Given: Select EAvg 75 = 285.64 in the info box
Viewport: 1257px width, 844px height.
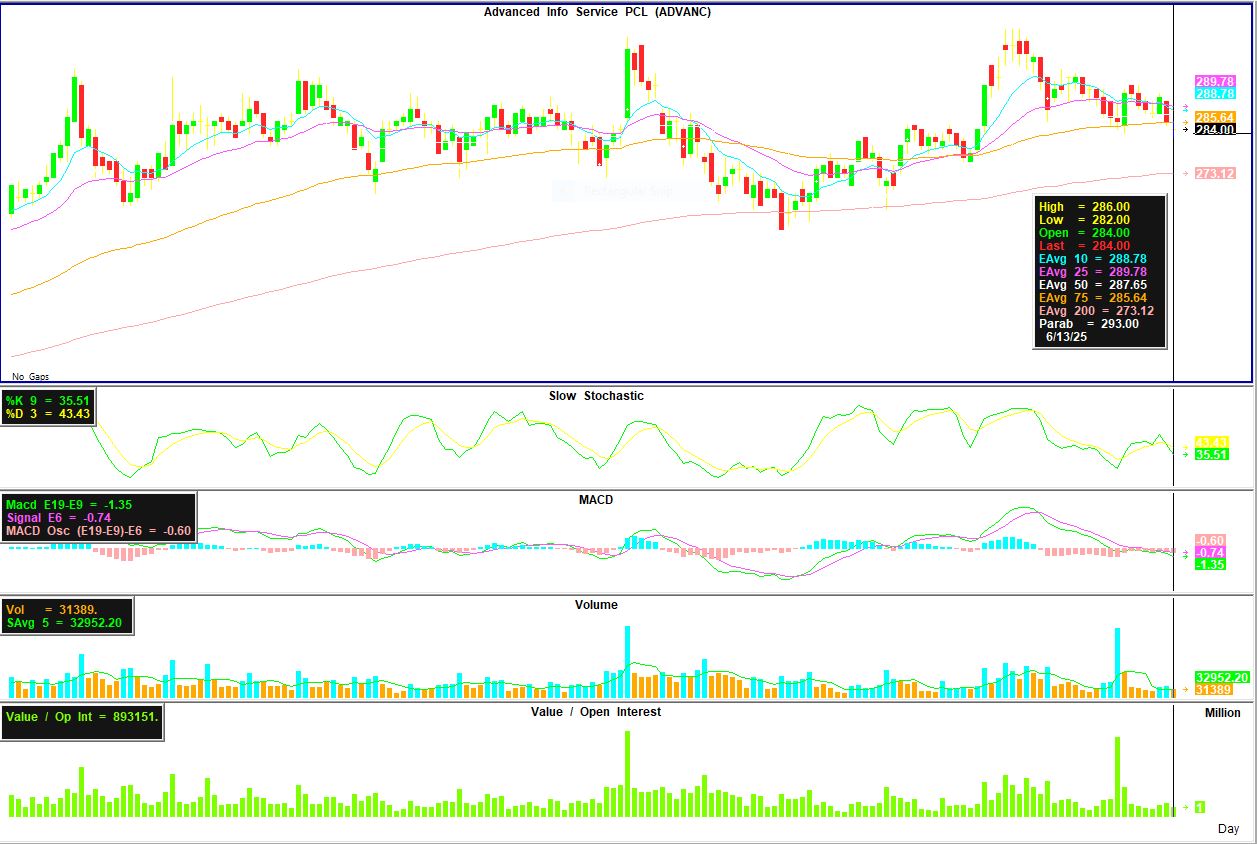Looking at the screenshot, I should point(1092,298).
